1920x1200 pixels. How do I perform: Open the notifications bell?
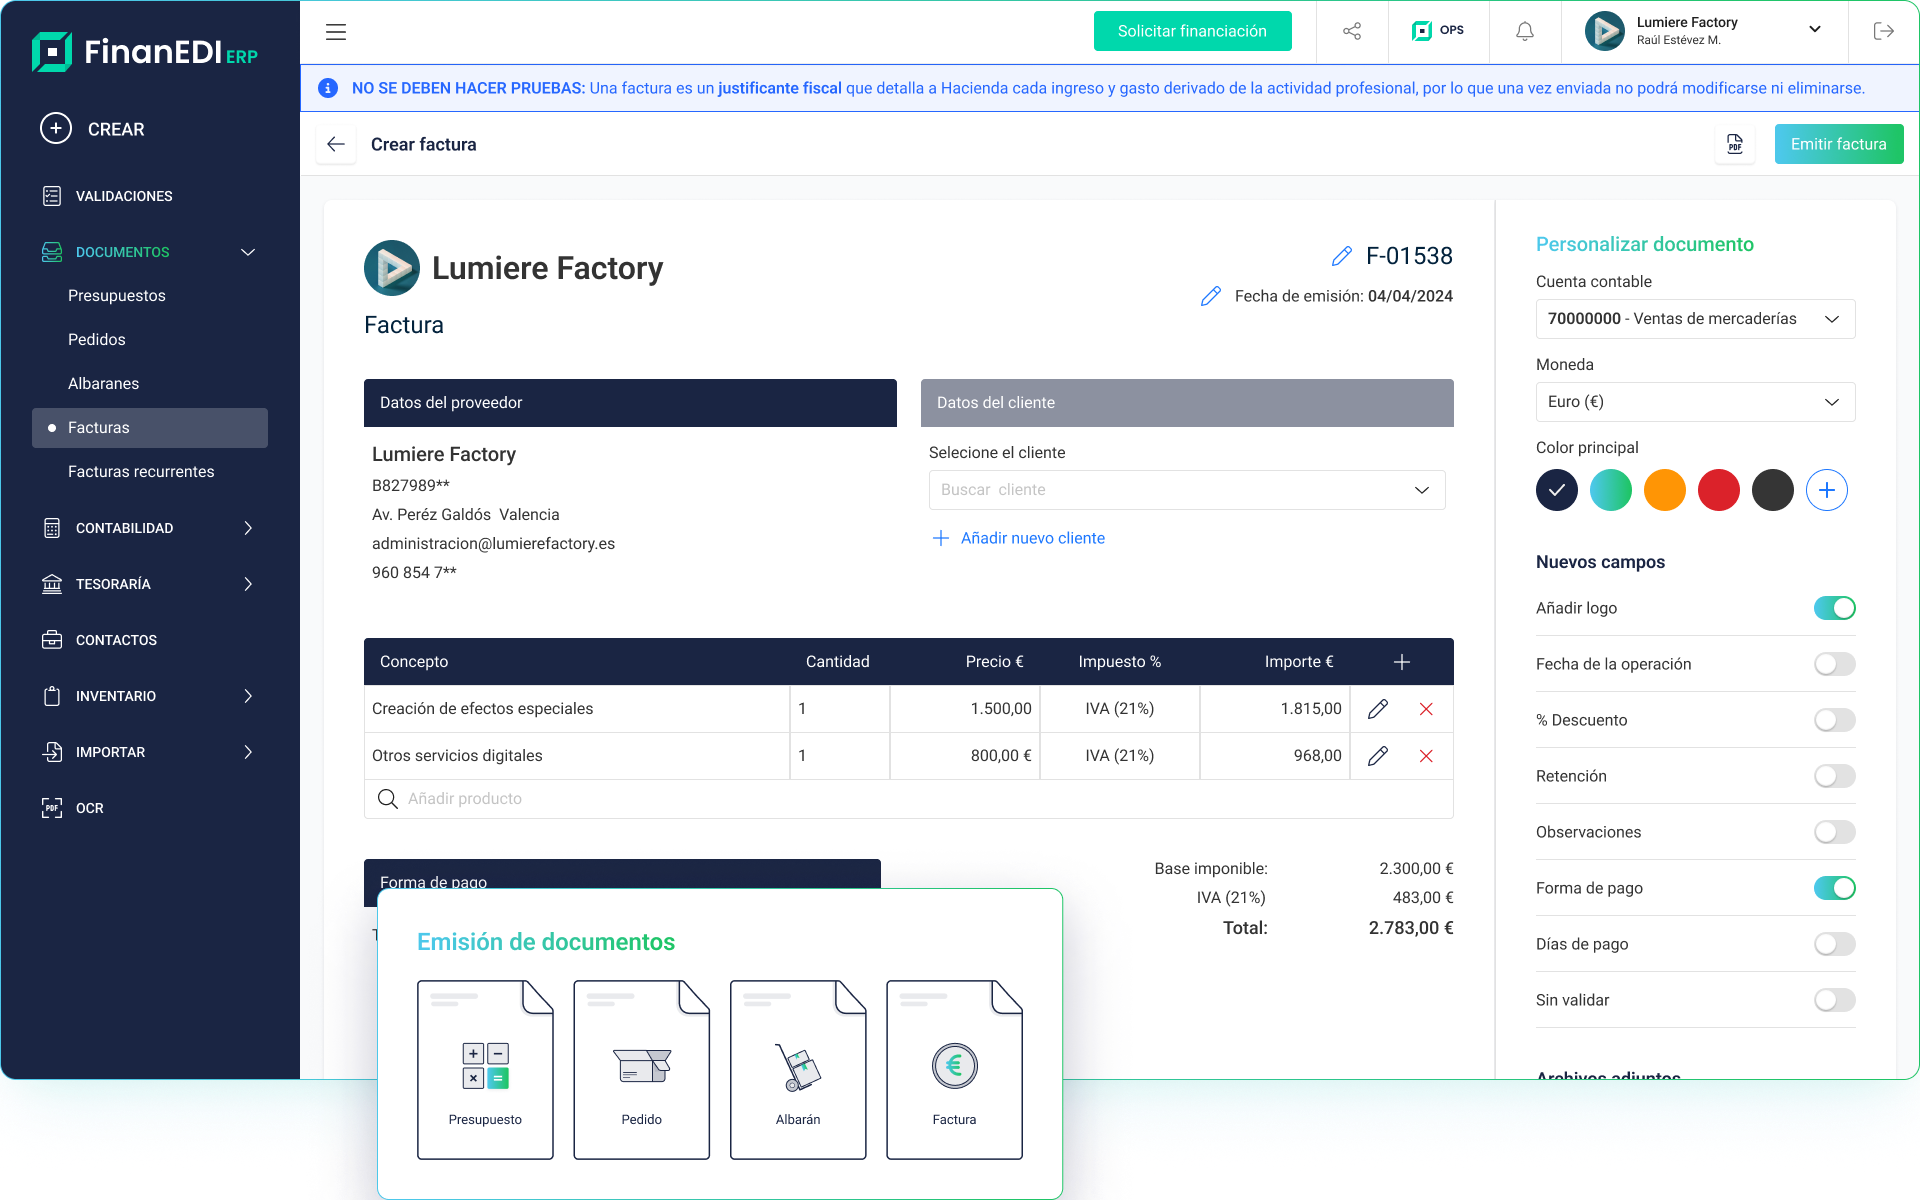tap(1524, 31)
